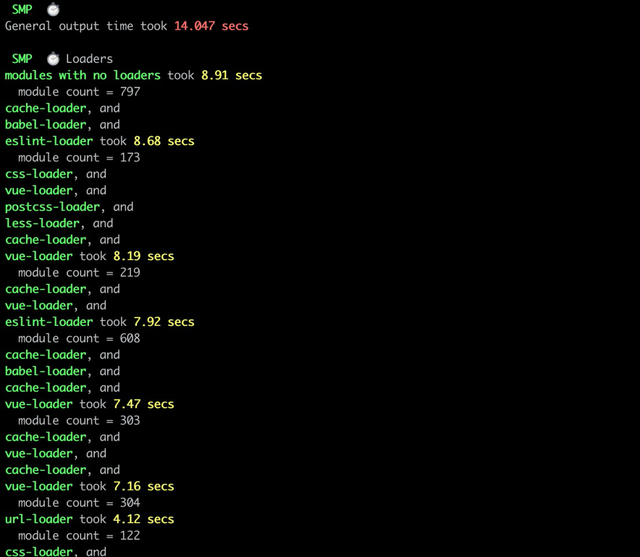The image size is (640, 557).
Task: Click the '8.68 secs' timing value
Action: click(164, 141)
